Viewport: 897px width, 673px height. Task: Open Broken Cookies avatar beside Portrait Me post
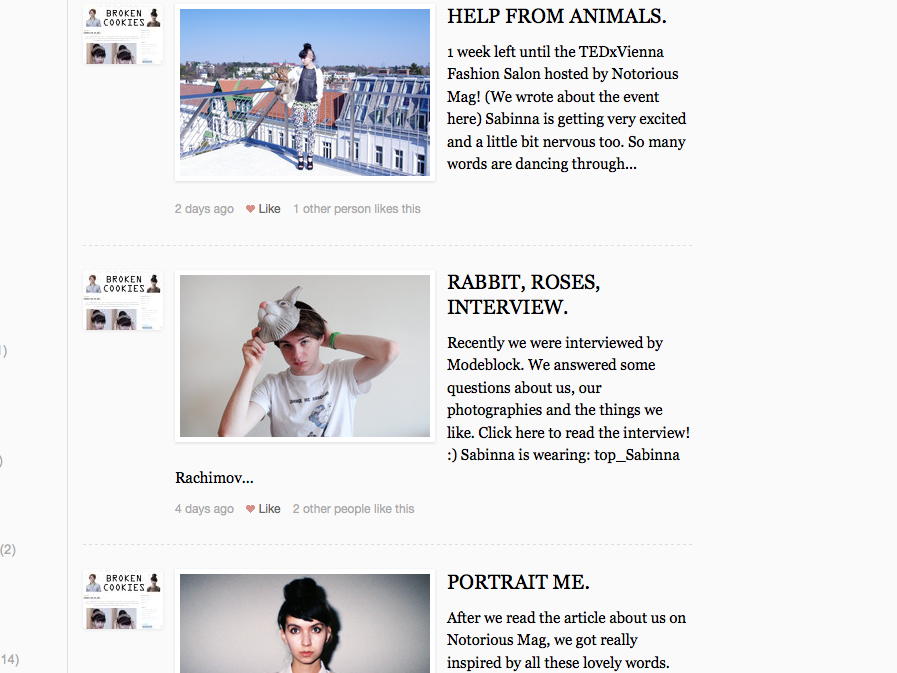tap(123, 600)
